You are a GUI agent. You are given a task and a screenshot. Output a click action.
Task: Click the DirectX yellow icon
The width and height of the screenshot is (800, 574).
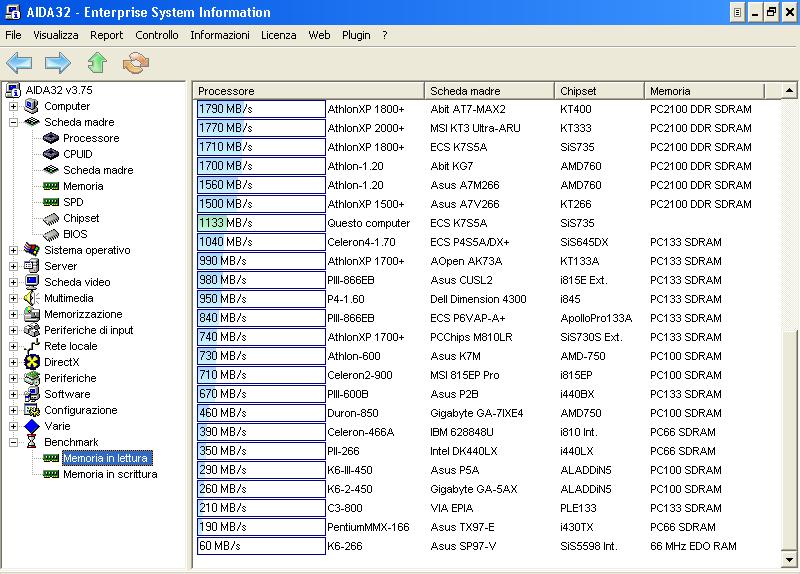[x=32, y=362]
